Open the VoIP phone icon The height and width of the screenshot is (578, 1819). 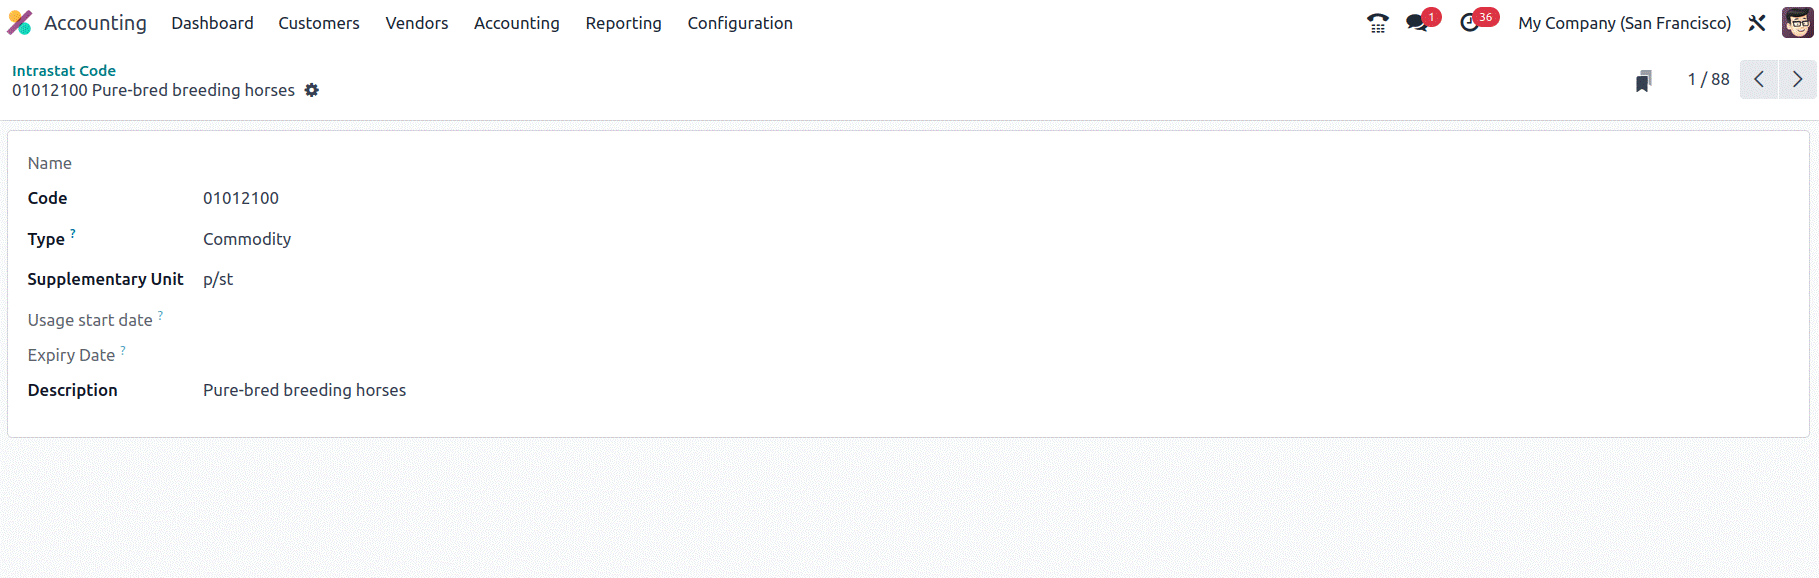(x=1377, y=23)
